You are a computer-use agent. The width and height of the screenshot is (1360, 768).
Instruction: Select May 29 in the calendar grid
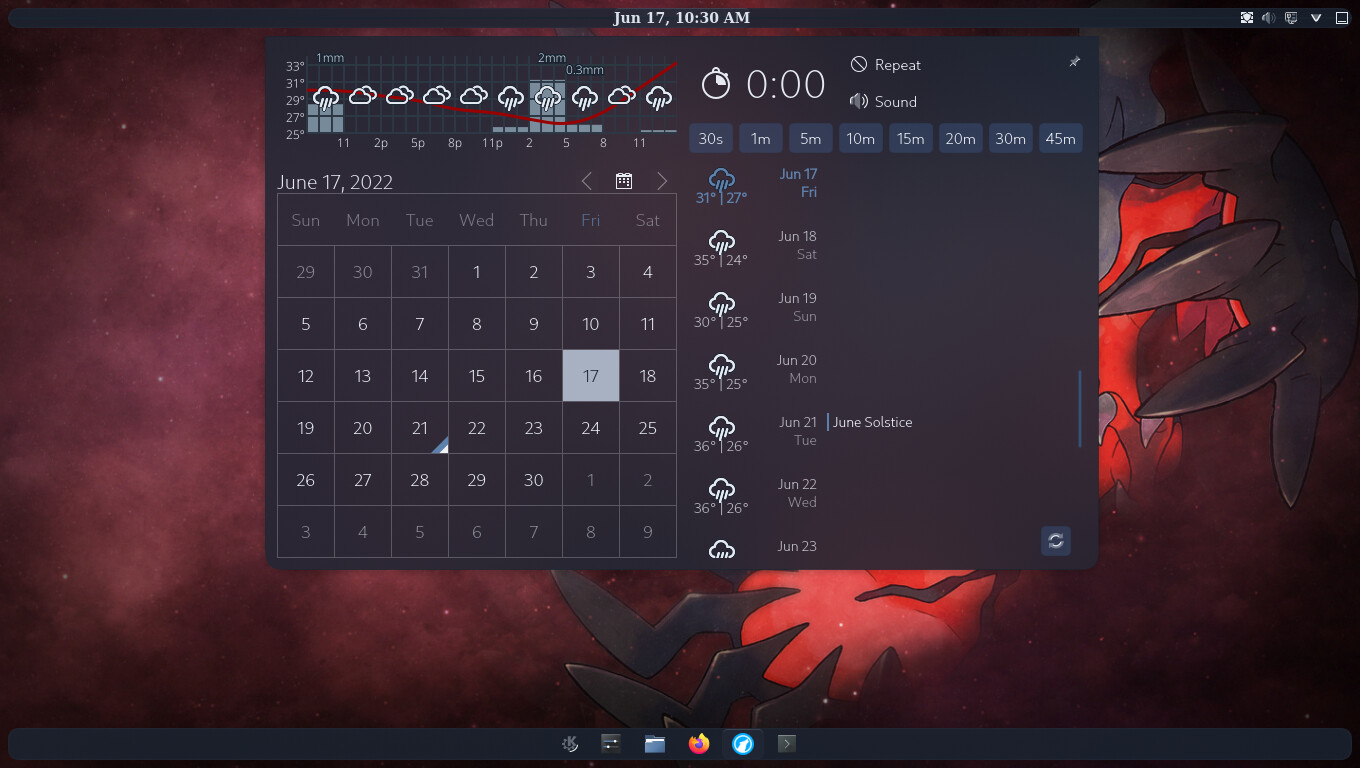(306, 272)
